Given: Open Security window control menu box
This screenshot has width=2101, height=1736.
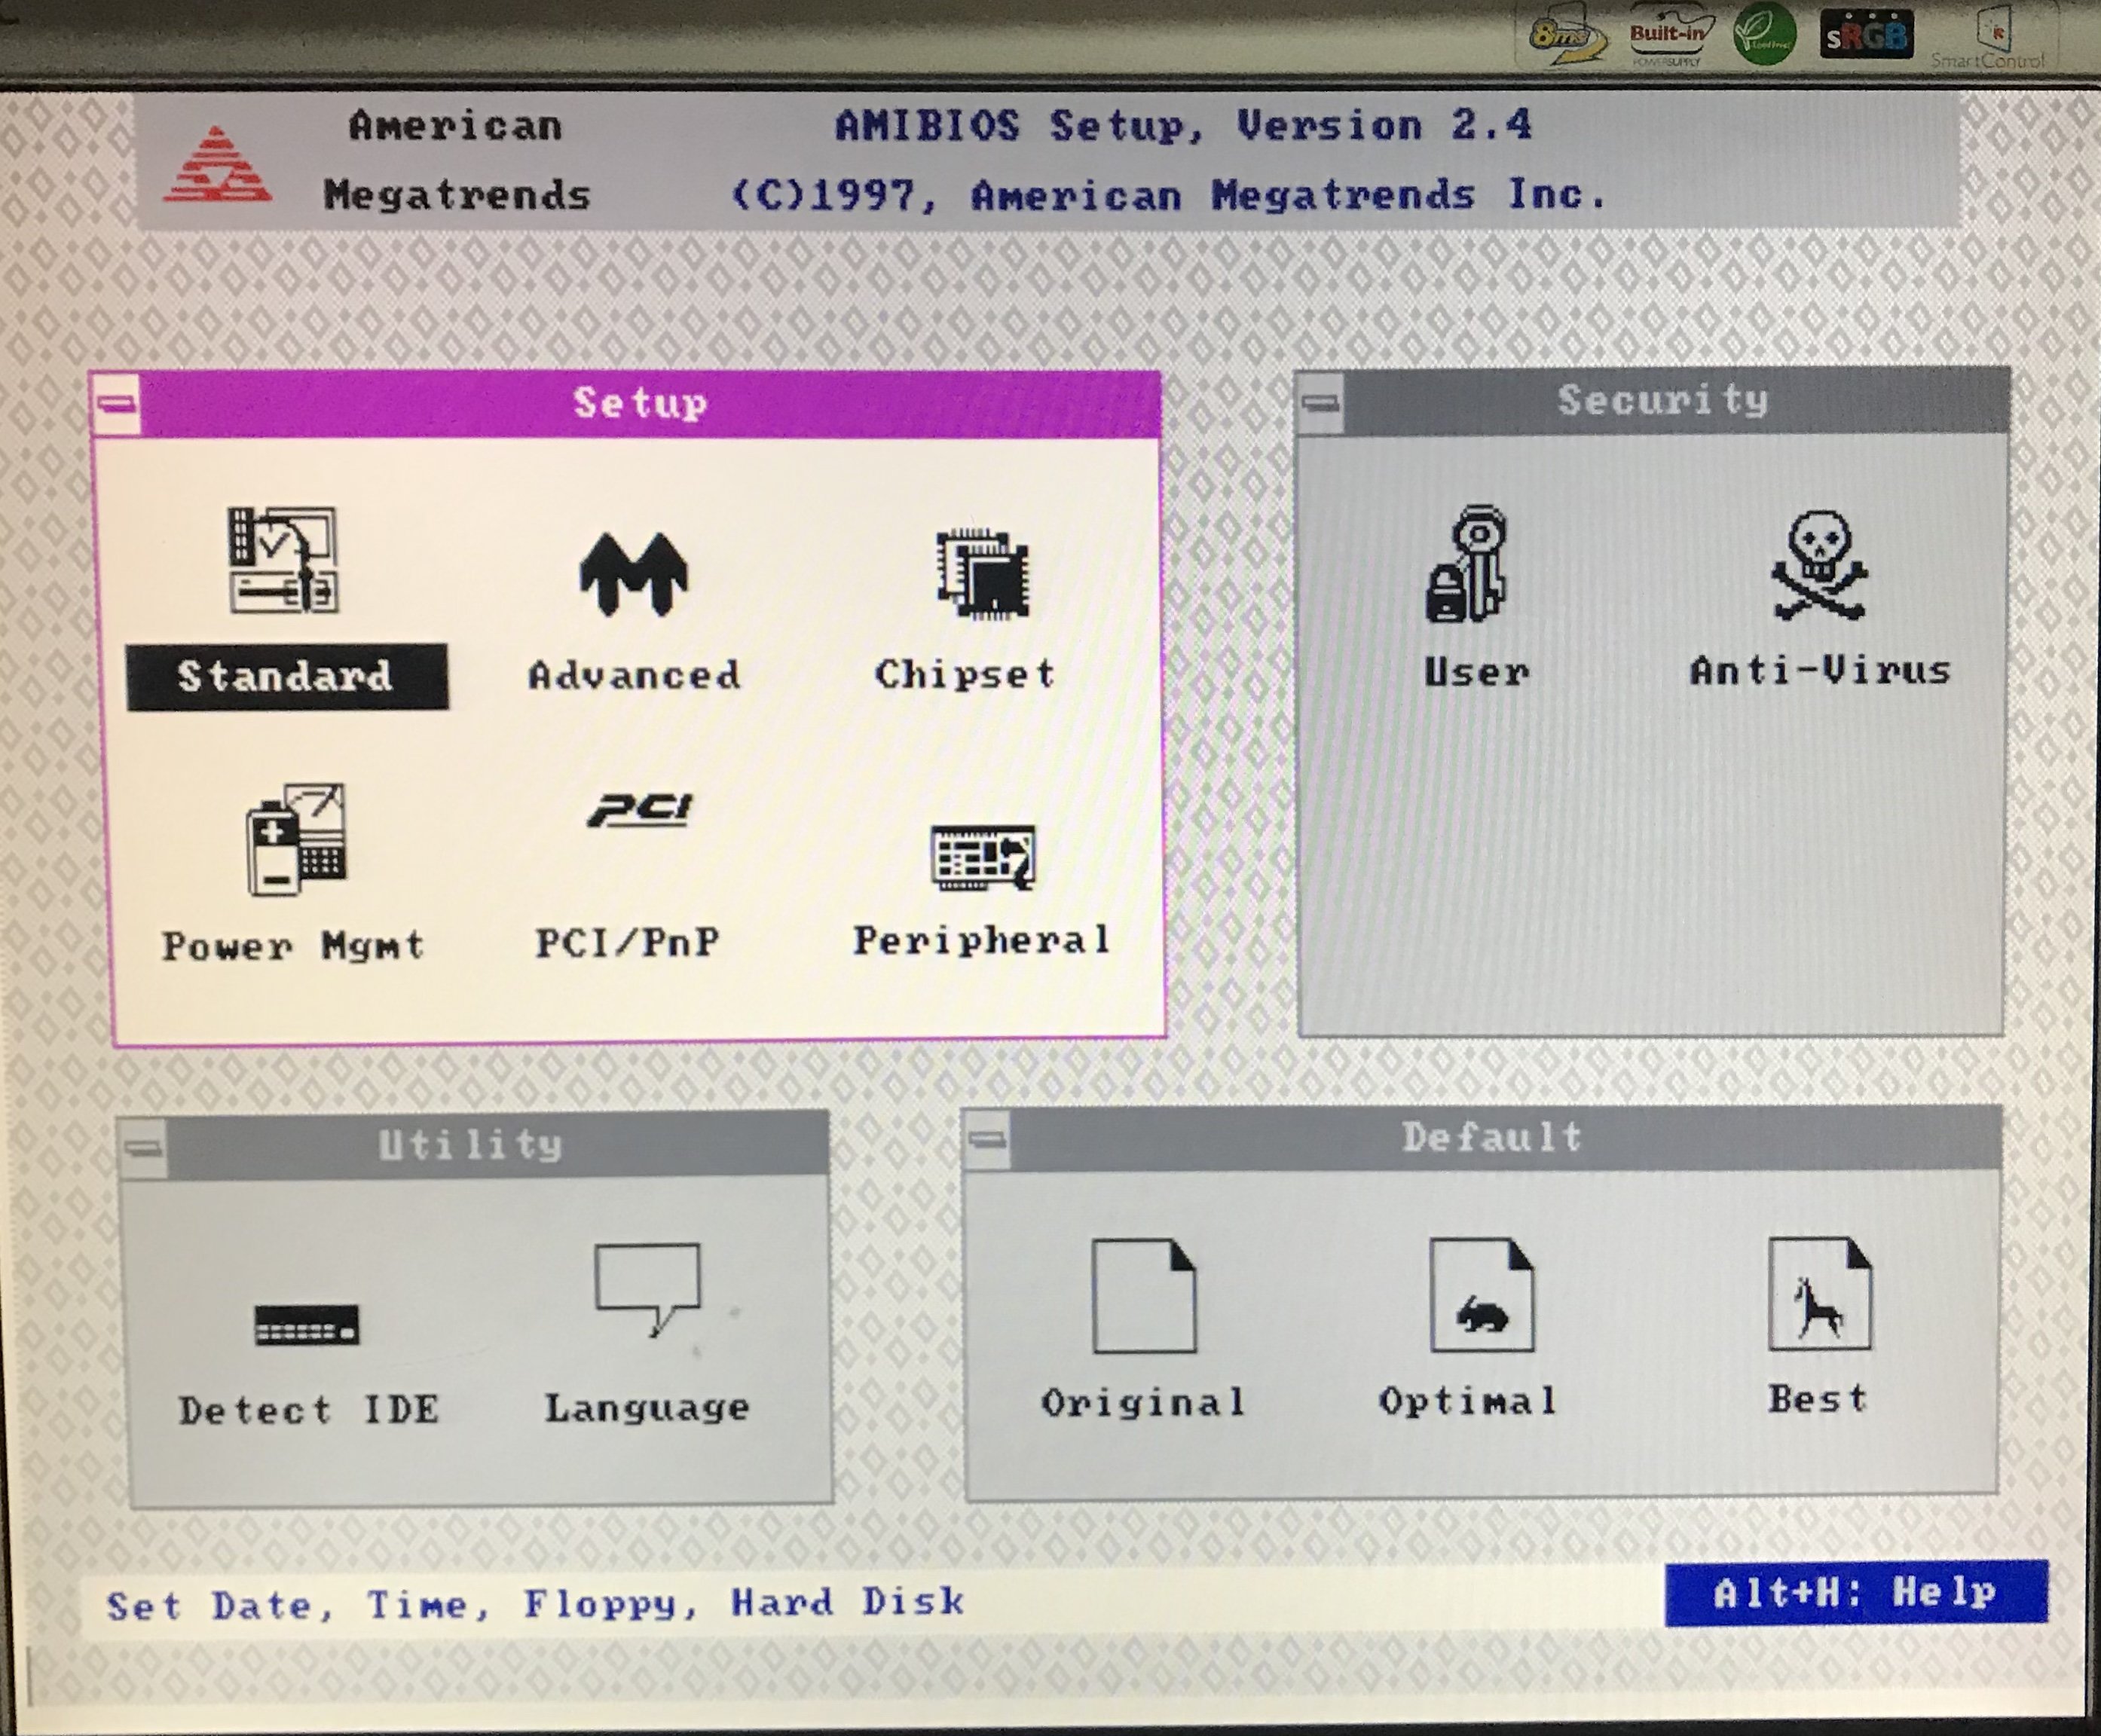Looking at the screenshot, I should tap(1320, 403).
